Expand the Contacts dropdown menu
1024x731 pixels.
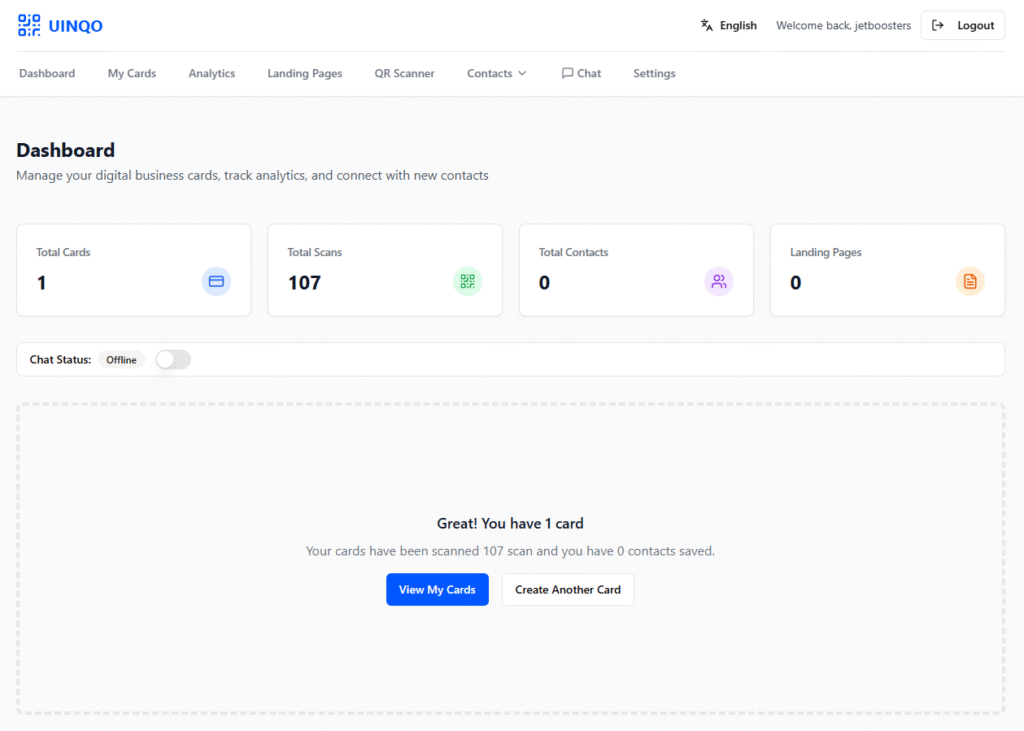click(496, 73)
